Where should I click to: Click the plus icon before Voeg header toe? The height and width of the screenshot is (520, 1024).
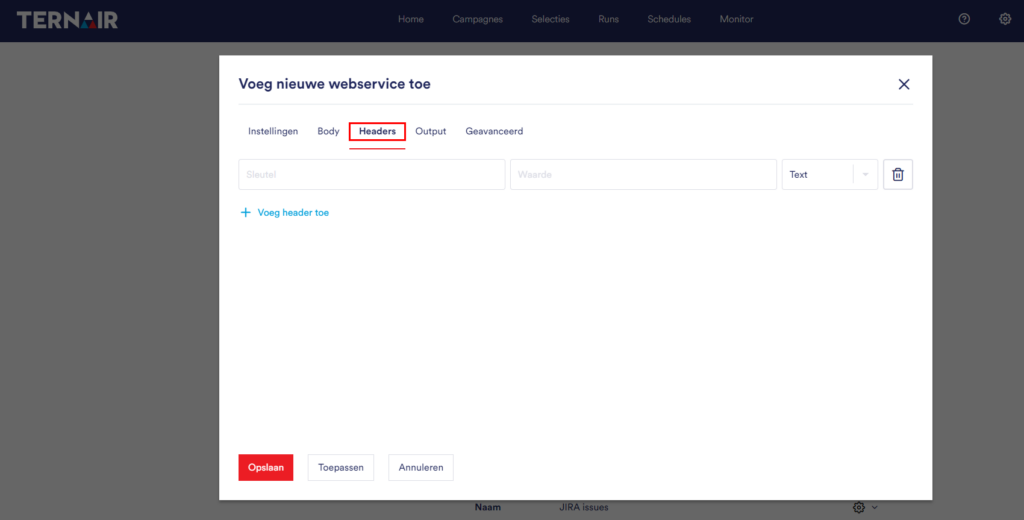[x=246, y=212]
